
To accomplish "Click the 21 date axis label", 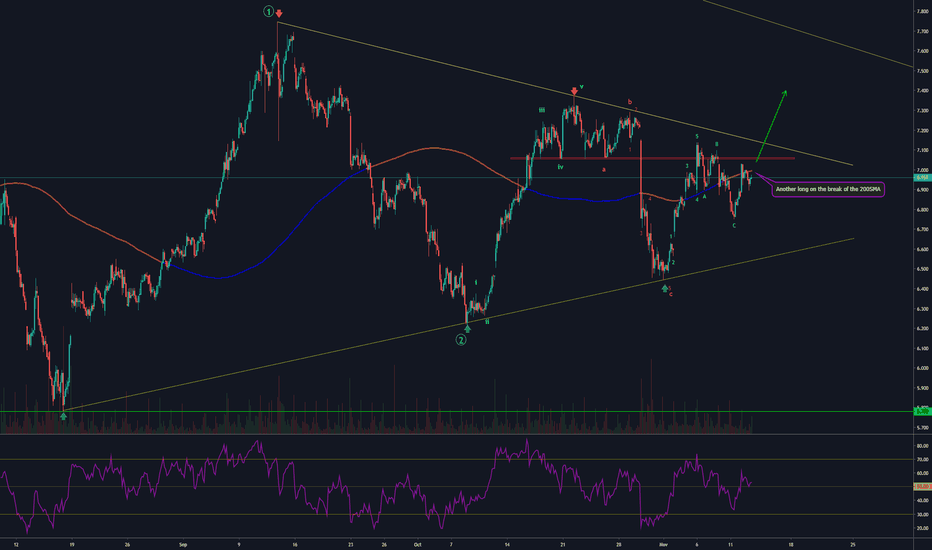I will (x=563, y=544).
